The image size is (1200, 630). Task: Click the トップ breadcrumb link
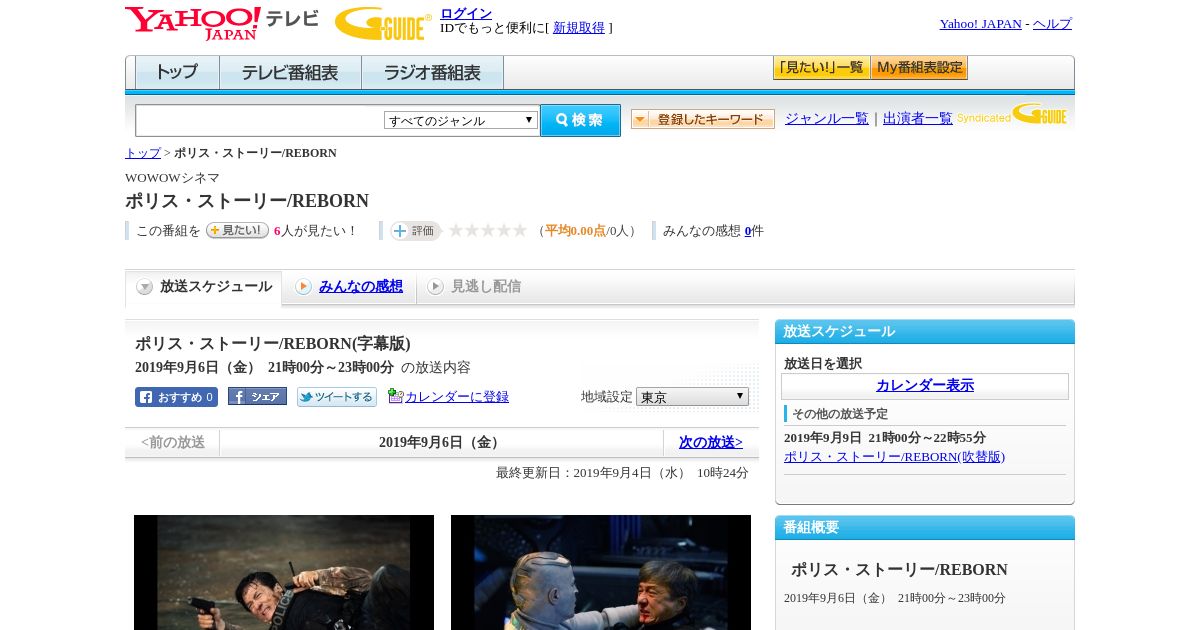coord(143,153)
